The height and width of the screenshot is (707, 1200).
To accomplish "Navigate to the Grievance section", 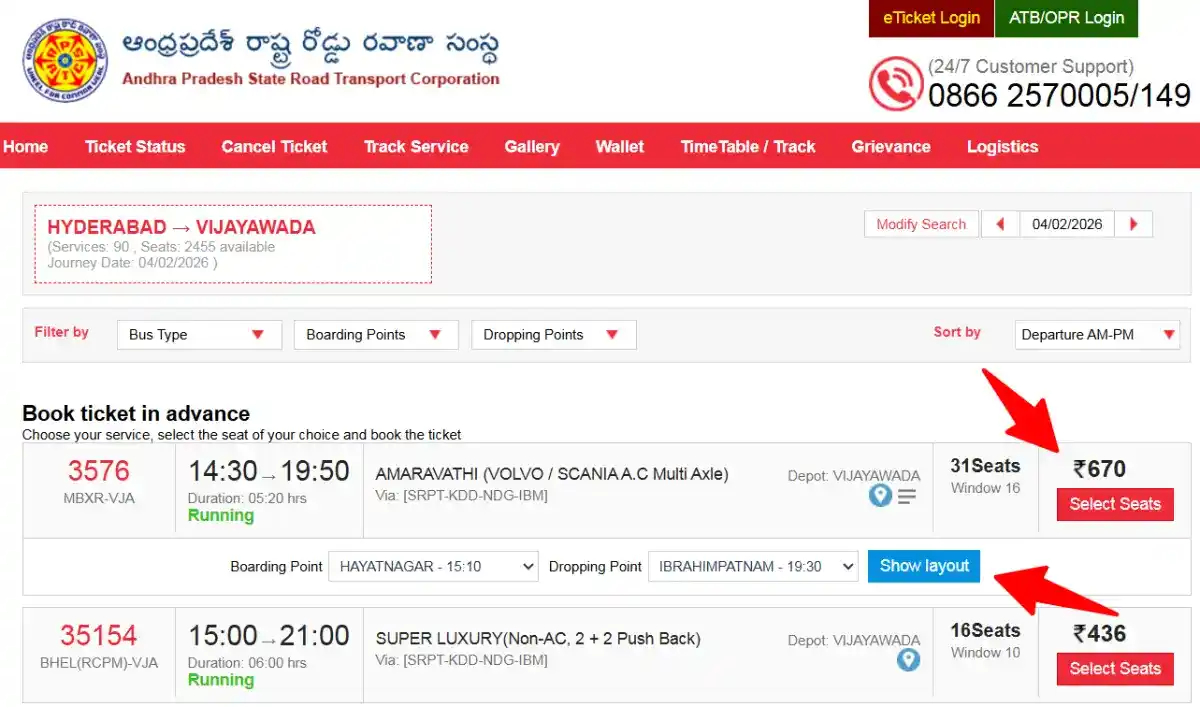I will pyautogui.click(x=890, y=146).
